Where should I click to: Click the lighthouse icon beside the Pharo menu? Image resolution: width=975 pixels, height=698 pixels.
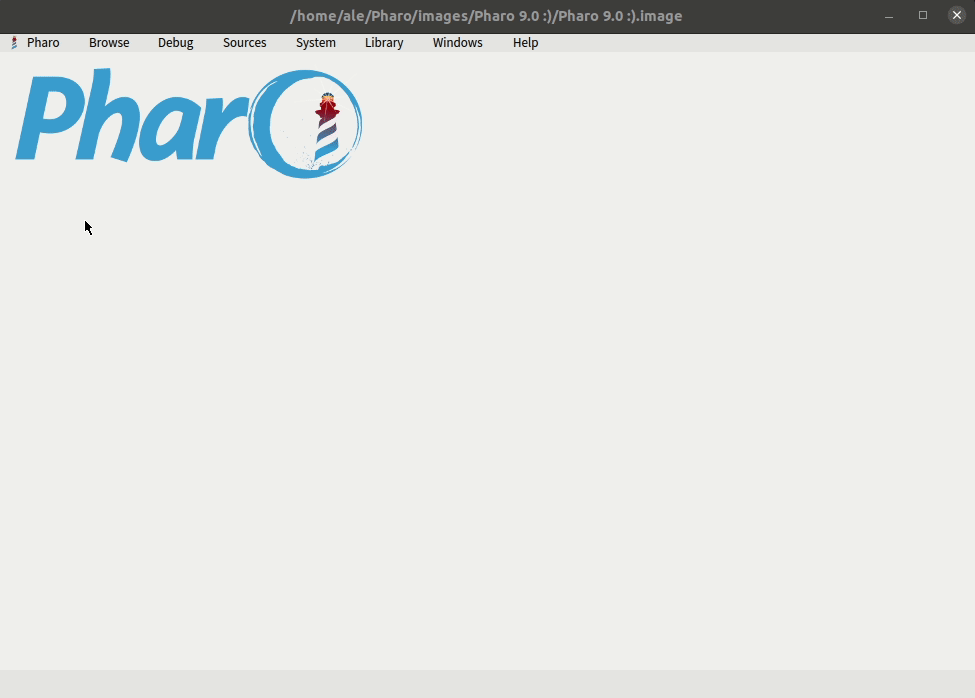[x=14, y=43]
